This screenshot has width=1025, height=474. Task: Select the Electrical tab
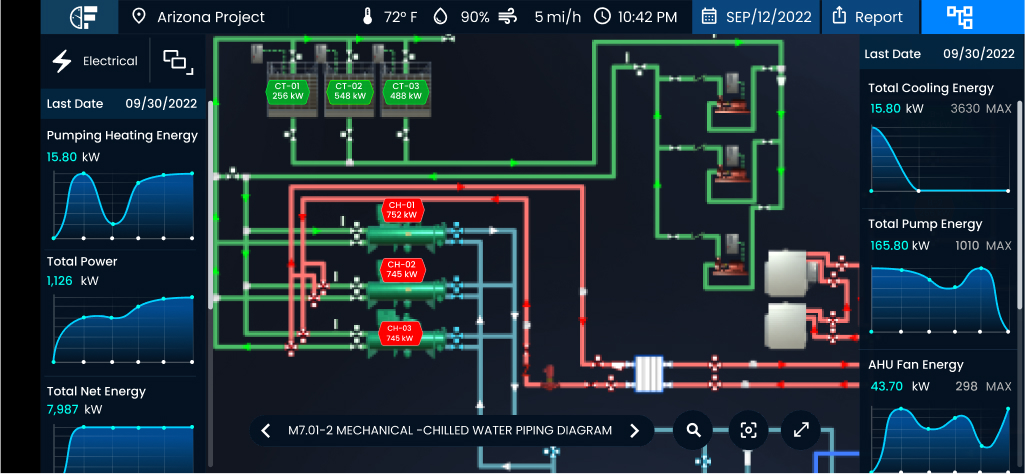pyautogui.click(x=109, y=61)
